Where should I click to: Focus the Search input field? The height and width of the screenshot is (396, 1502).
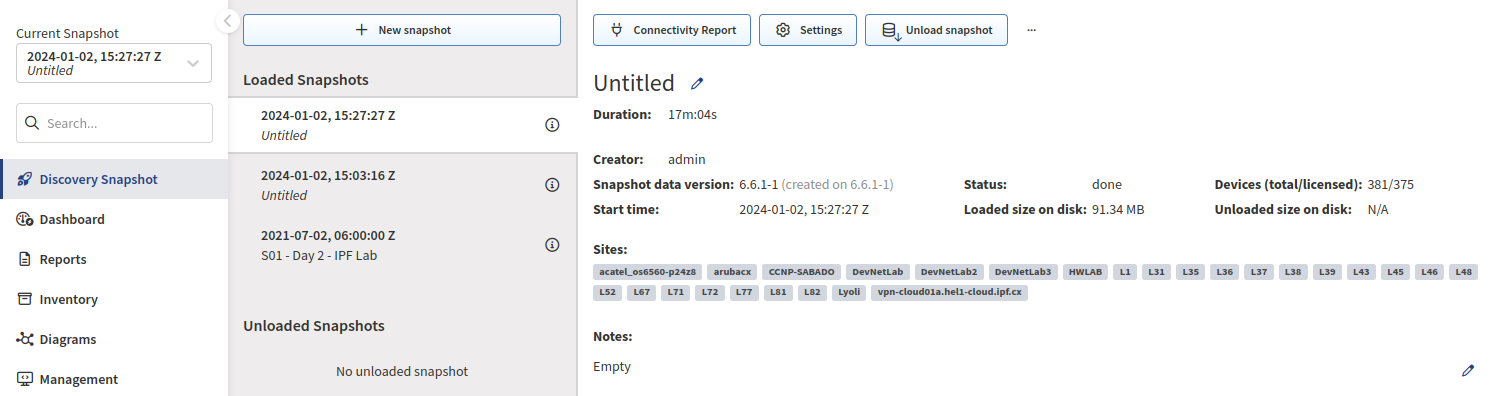(x=114, y=123)
